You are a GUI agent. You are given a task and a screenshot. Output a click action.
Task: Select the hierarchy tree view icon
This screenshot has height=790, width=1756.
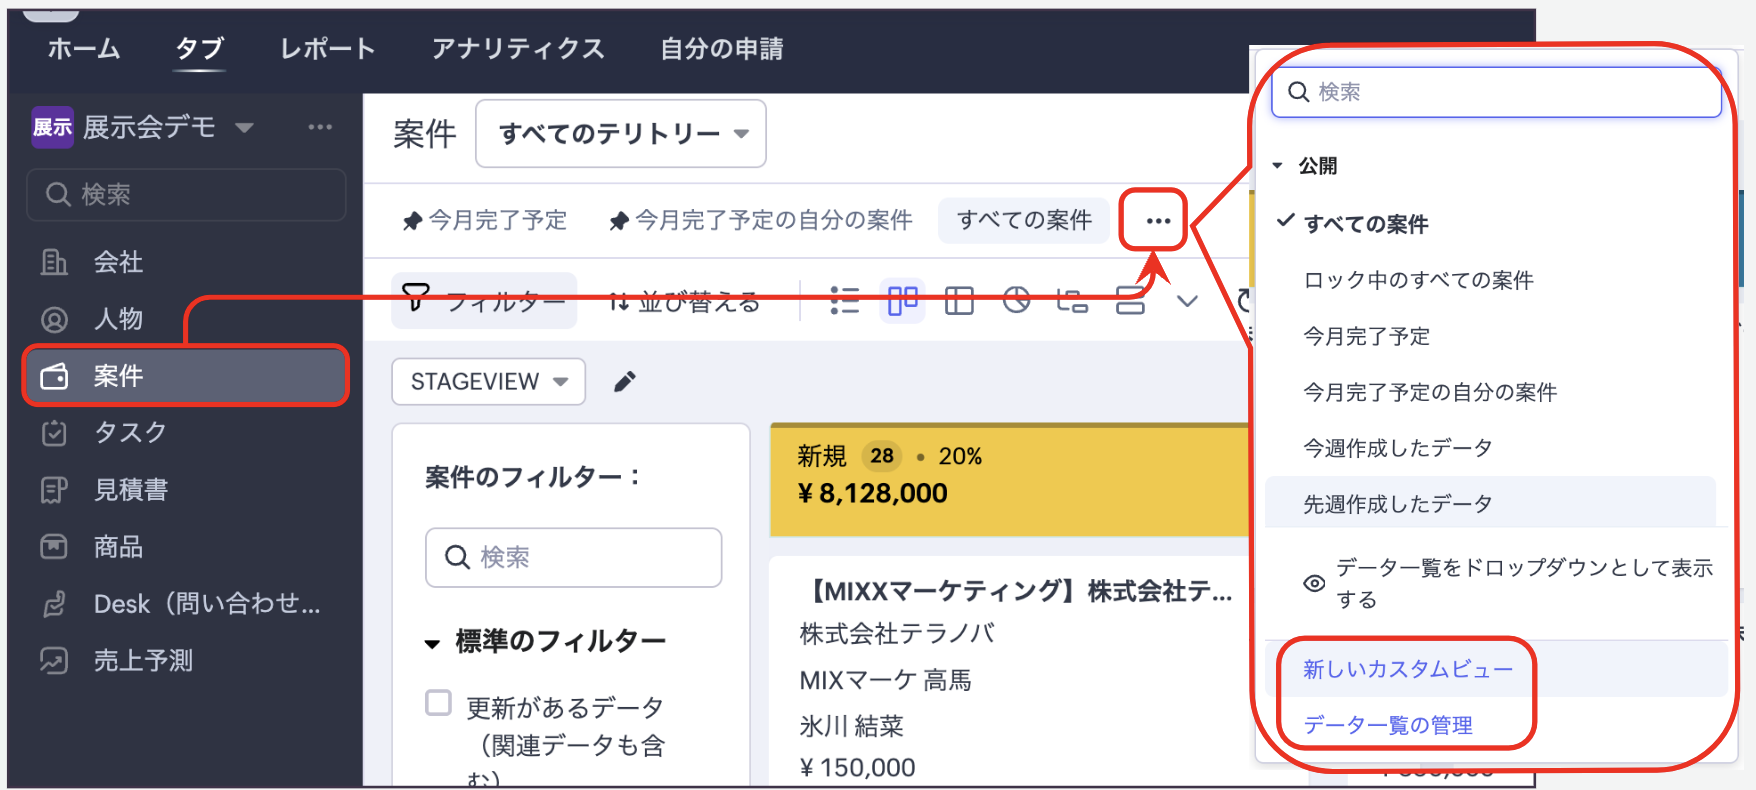coord(1073,300)
